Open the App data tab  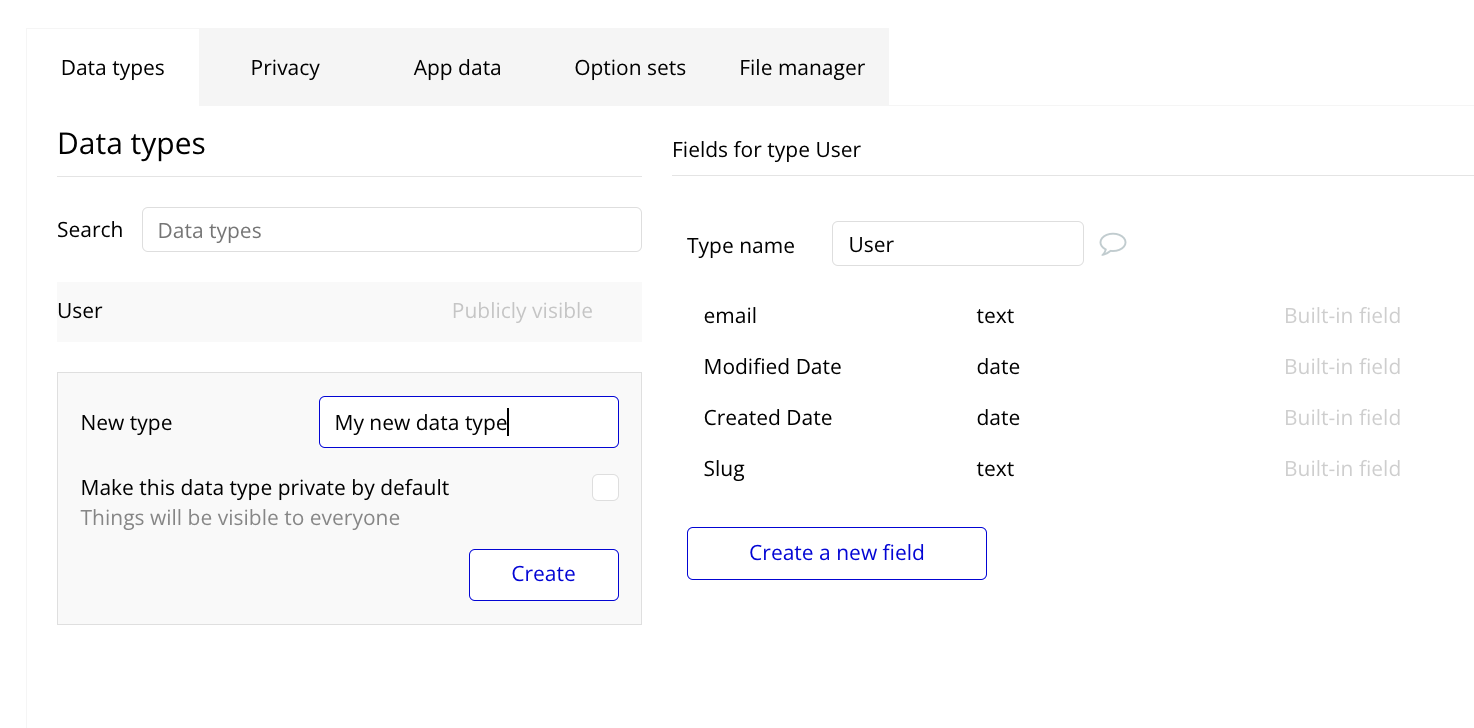pyautogui.click(x=457, y=68)
